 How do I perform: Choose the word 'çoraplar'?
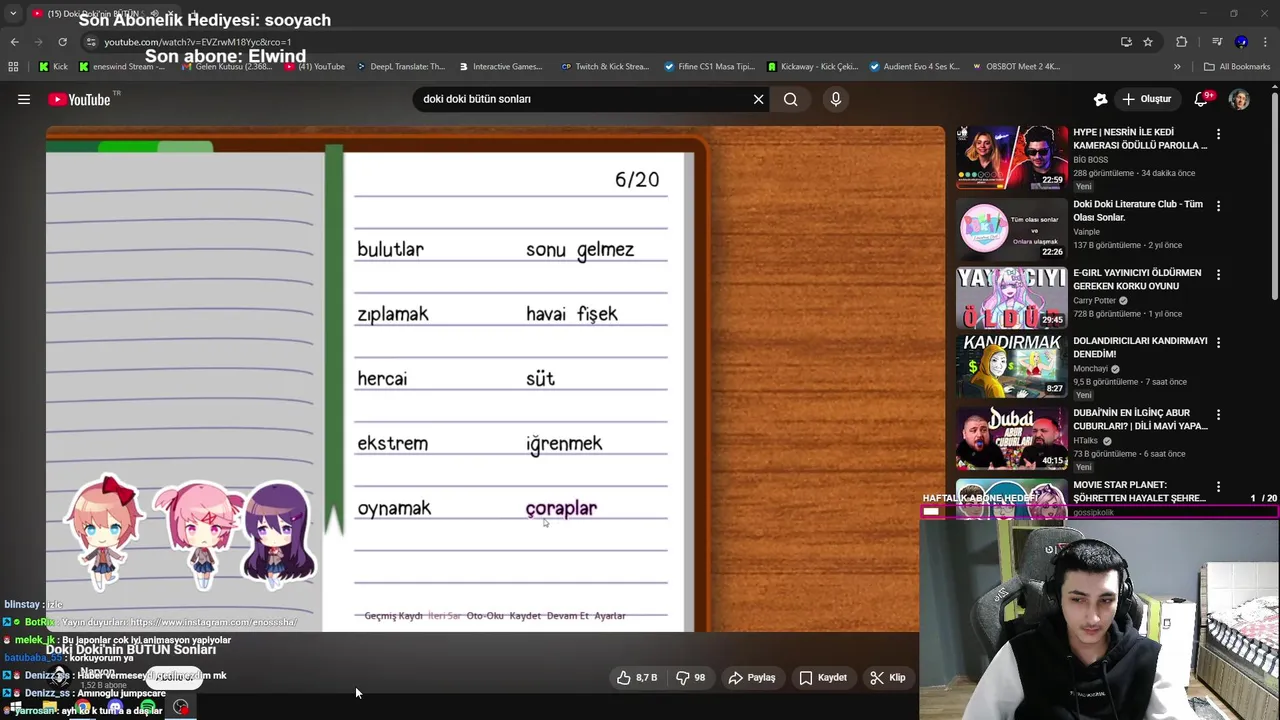tap(561, 509)
